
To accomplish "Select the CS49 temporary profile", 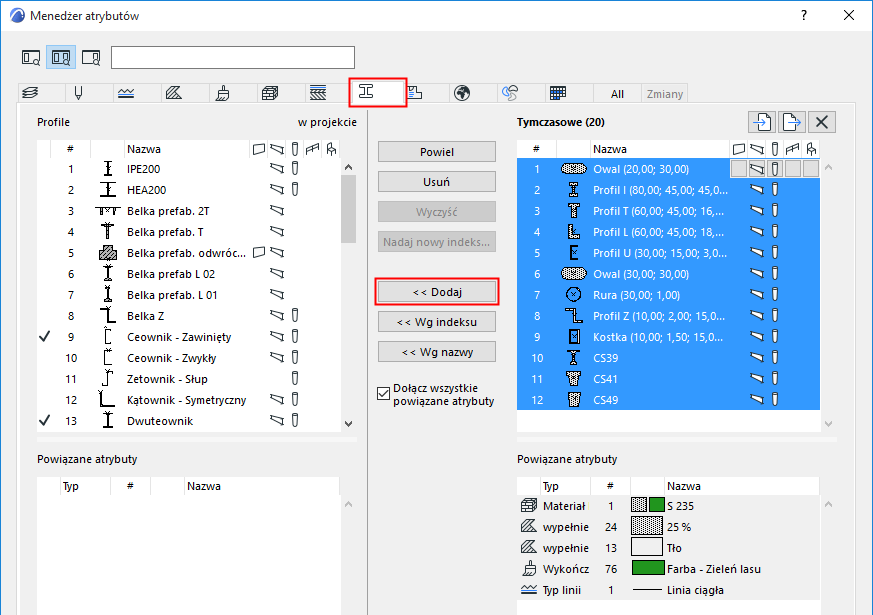I will (x=668, y=400).
